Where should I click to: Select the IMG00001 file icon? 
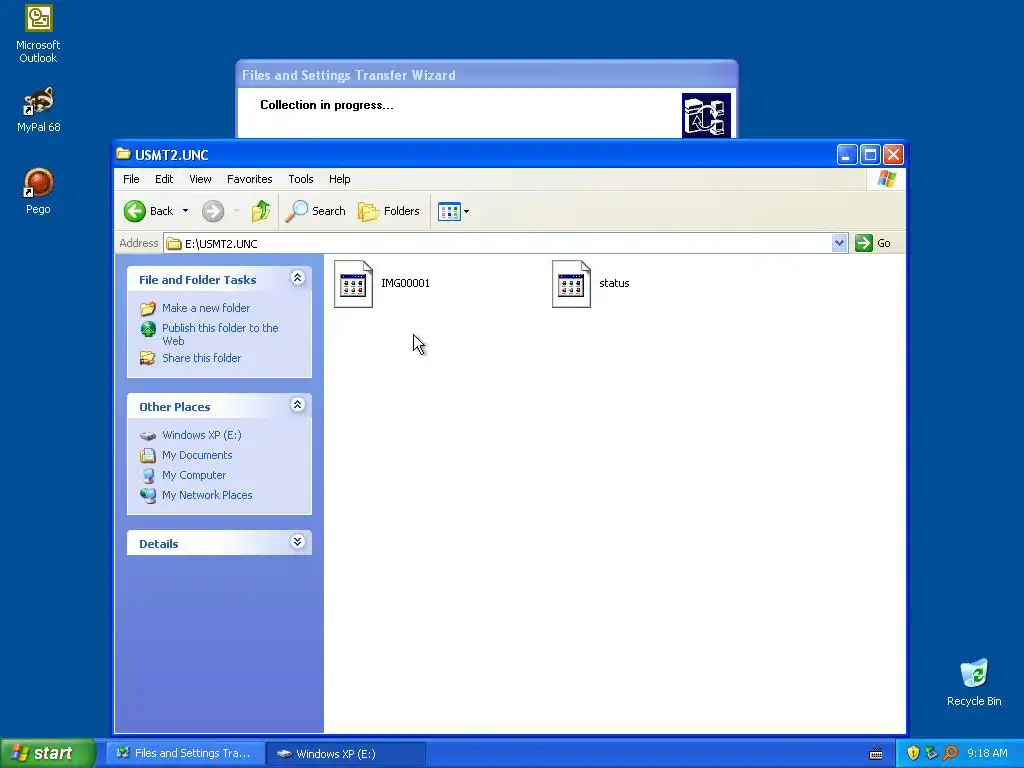(x=353, y=283)
